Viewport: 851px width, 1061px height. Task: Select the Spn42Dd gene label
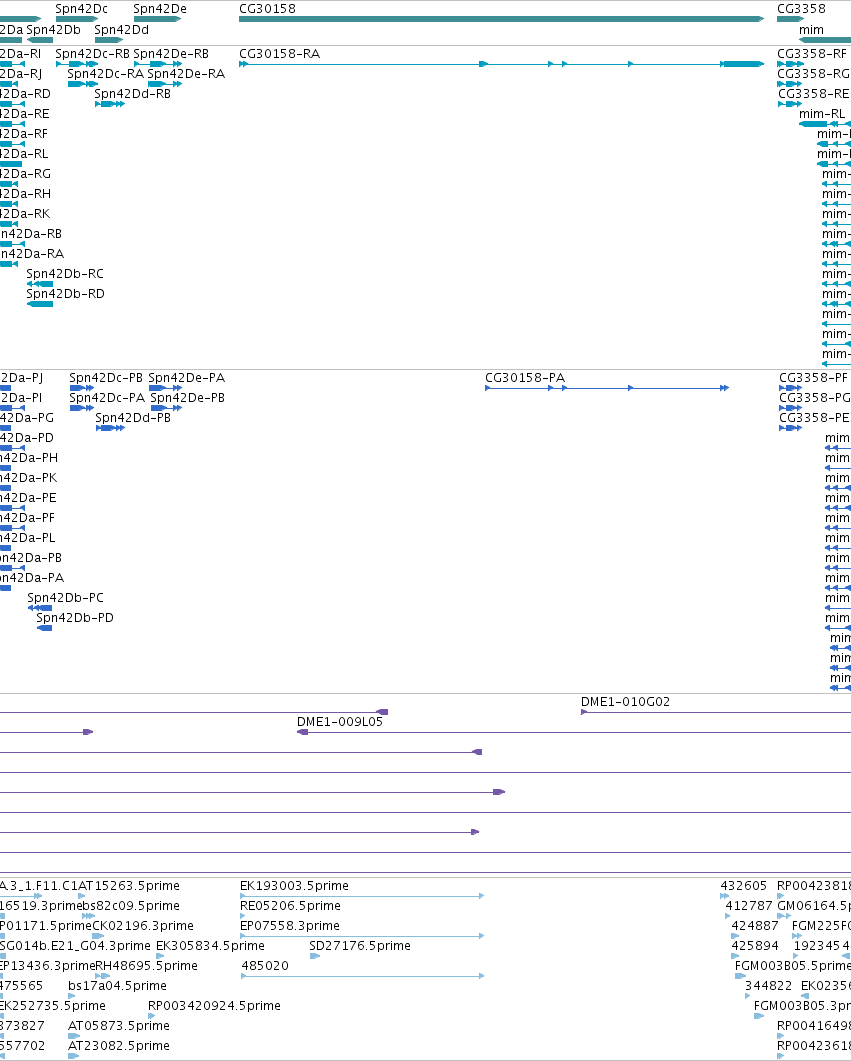(x=122, y=30)
